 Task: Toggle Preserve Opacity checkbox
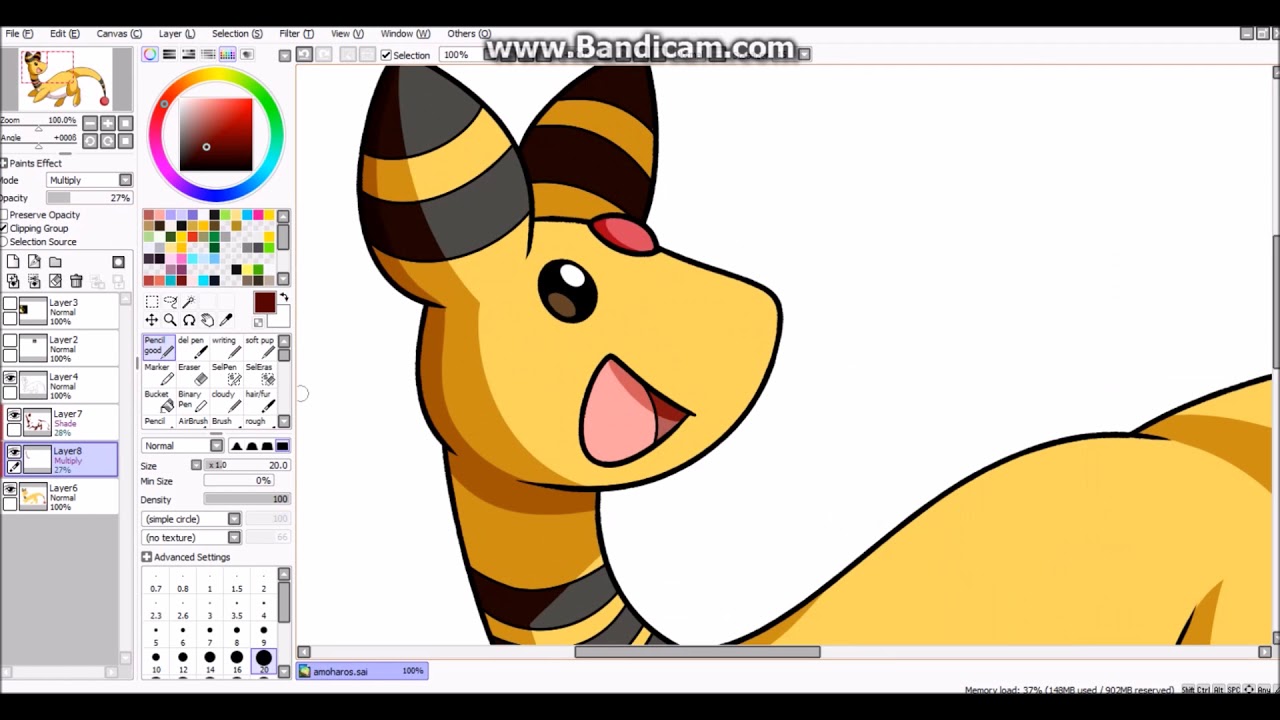tap(4, 215)
